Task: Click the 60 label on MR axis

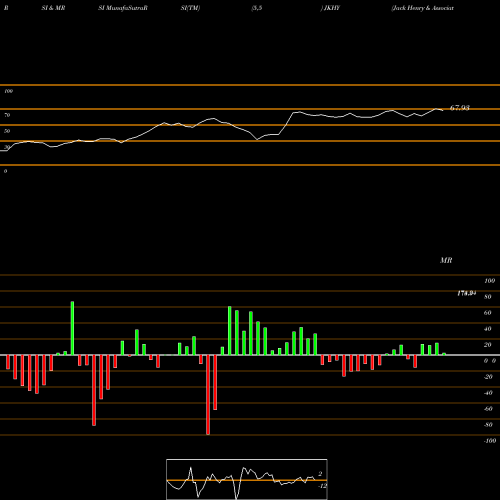Action: pos(488,313)
